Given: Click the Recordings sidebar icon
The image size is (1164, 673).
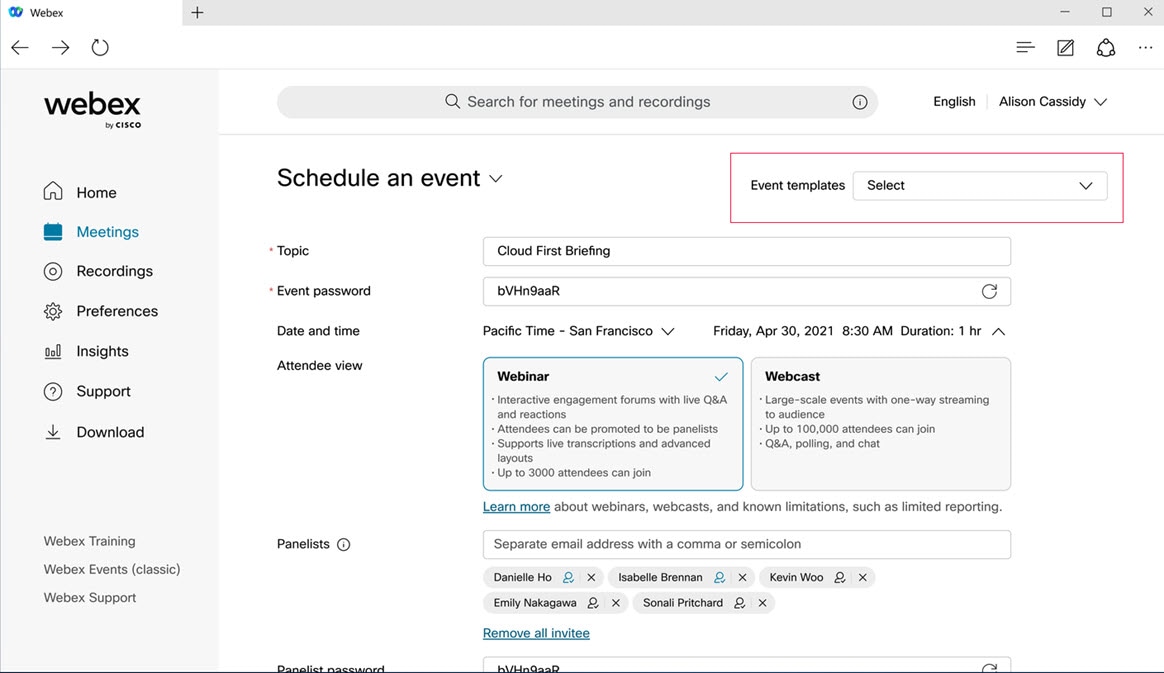Looking at the screenshot, I should (53, 271).
